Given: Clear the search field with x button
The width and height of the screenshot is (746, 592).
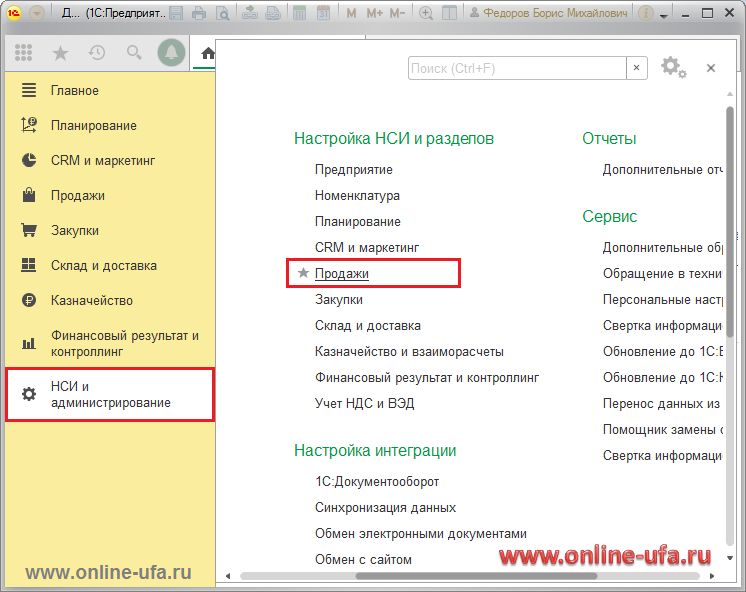Looking at the screenshot, I should point(637,68).
